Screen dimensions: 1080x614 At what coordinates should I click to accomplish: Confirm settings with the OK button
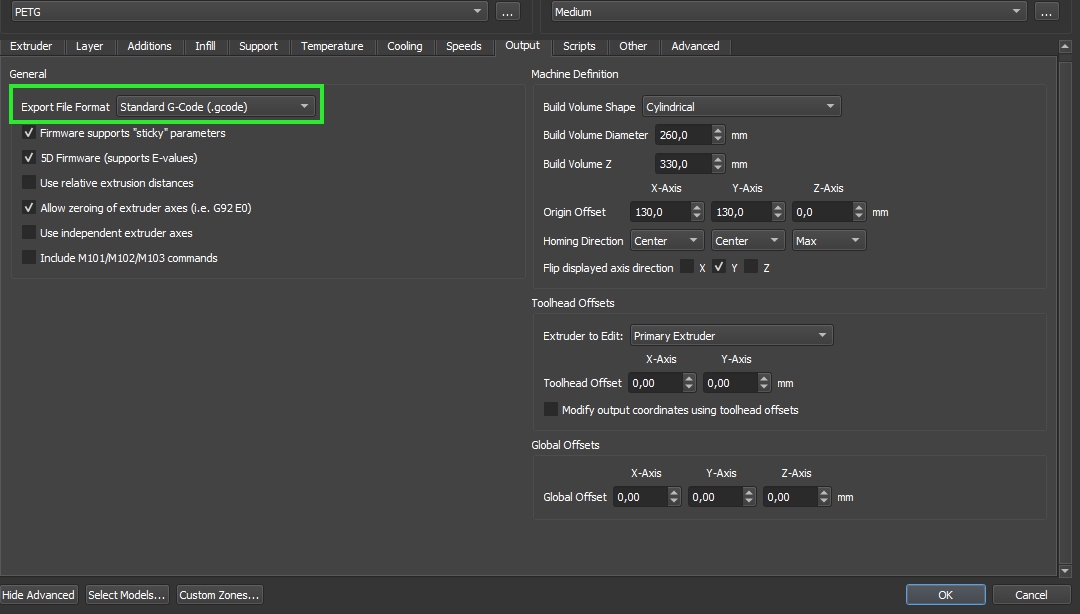point(945,595)
